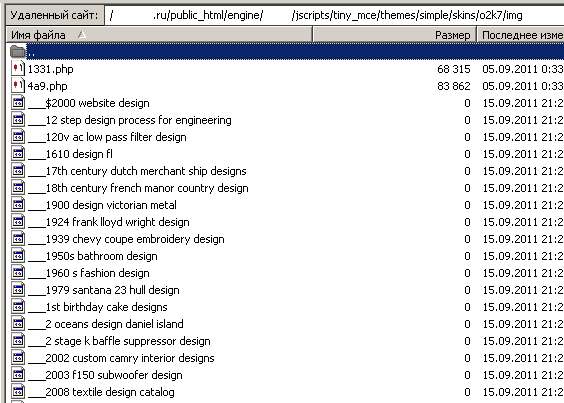This screenshot has height=403, width=564.
Task: Select 1979 santana 23 hull design
Action: pos(104,290)
